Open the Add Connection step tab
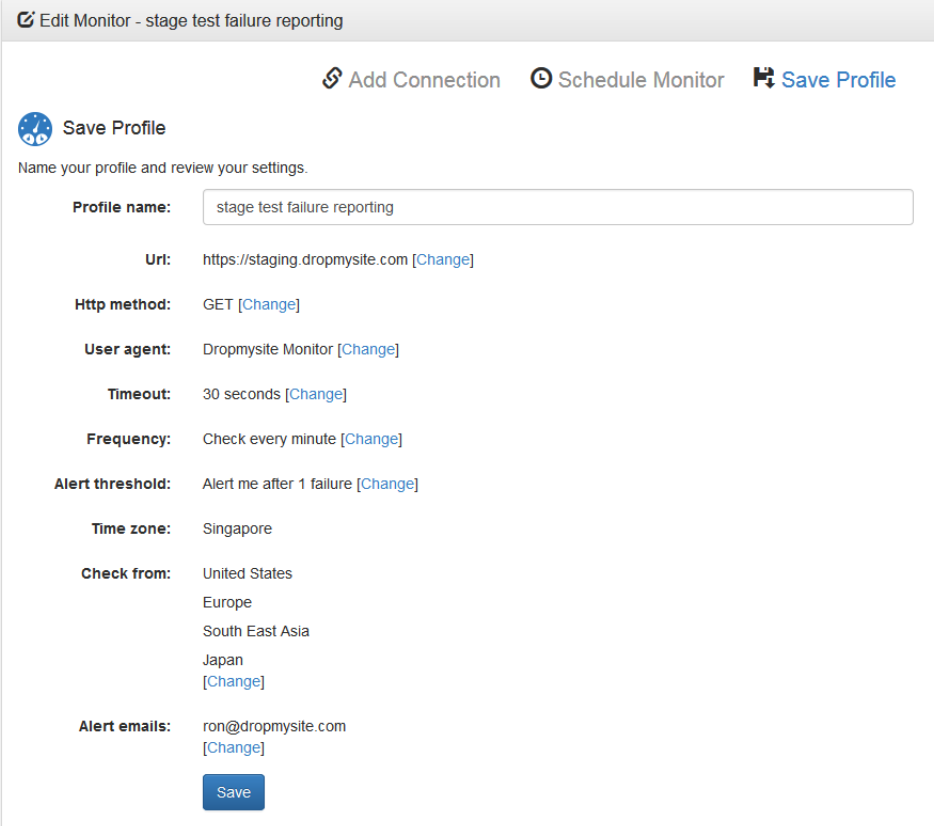 coord(424,80)
